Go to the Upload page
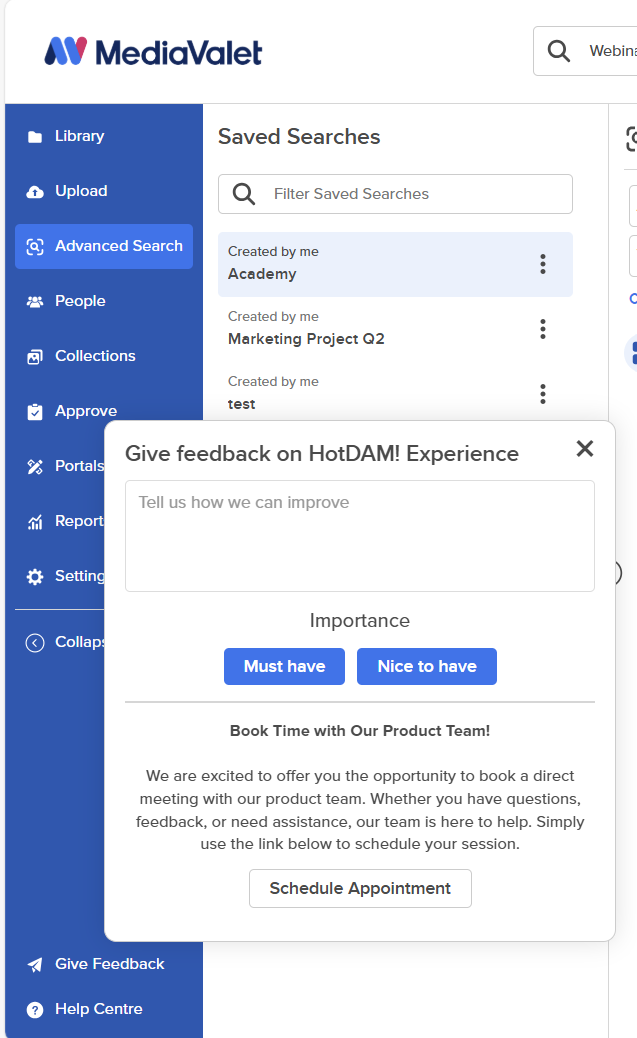 point(104,191)
